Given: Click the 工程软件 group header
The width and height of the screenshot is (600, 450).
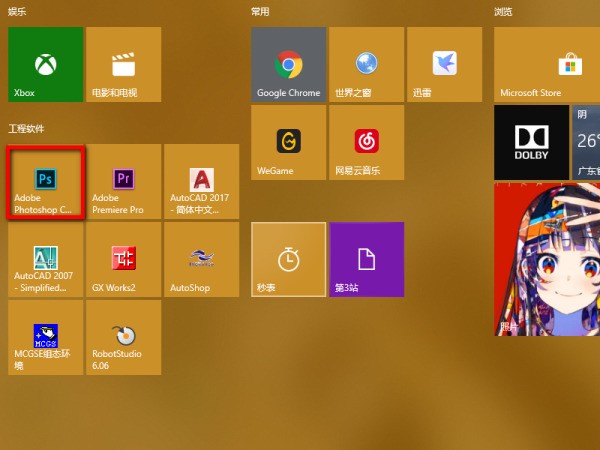Looking at the screenshot, I should point(28,129).
